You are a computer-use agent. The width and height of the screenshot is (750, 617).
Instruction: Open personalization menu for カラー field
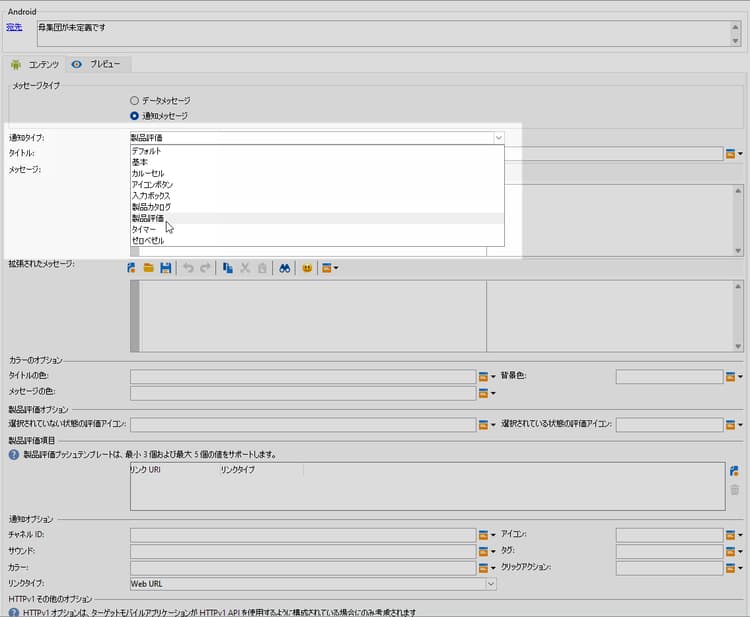[x=487, y=568]
